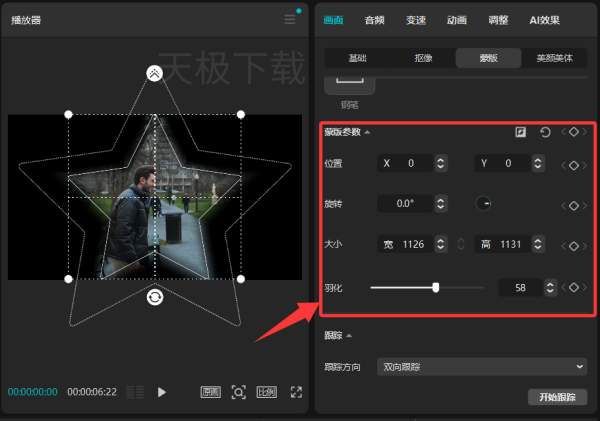
Task: Click the 开始跟踪 button
Action: click(558, 397)
